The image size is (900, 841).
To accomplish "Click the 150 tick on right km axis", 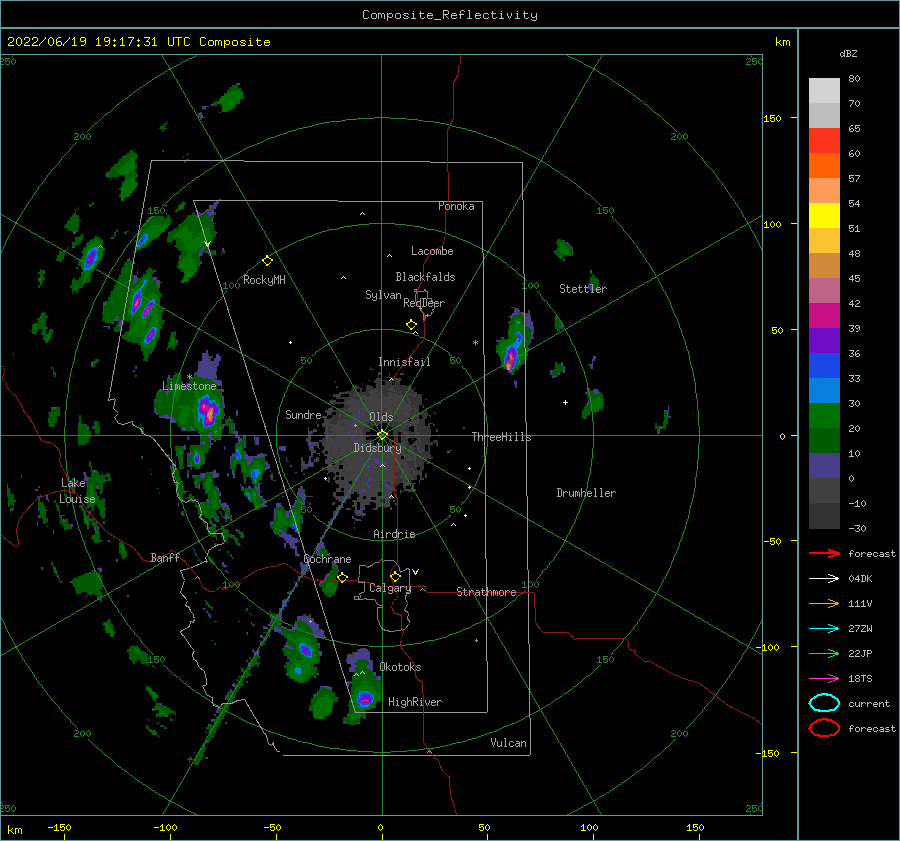I will click(x=772, y=118).
